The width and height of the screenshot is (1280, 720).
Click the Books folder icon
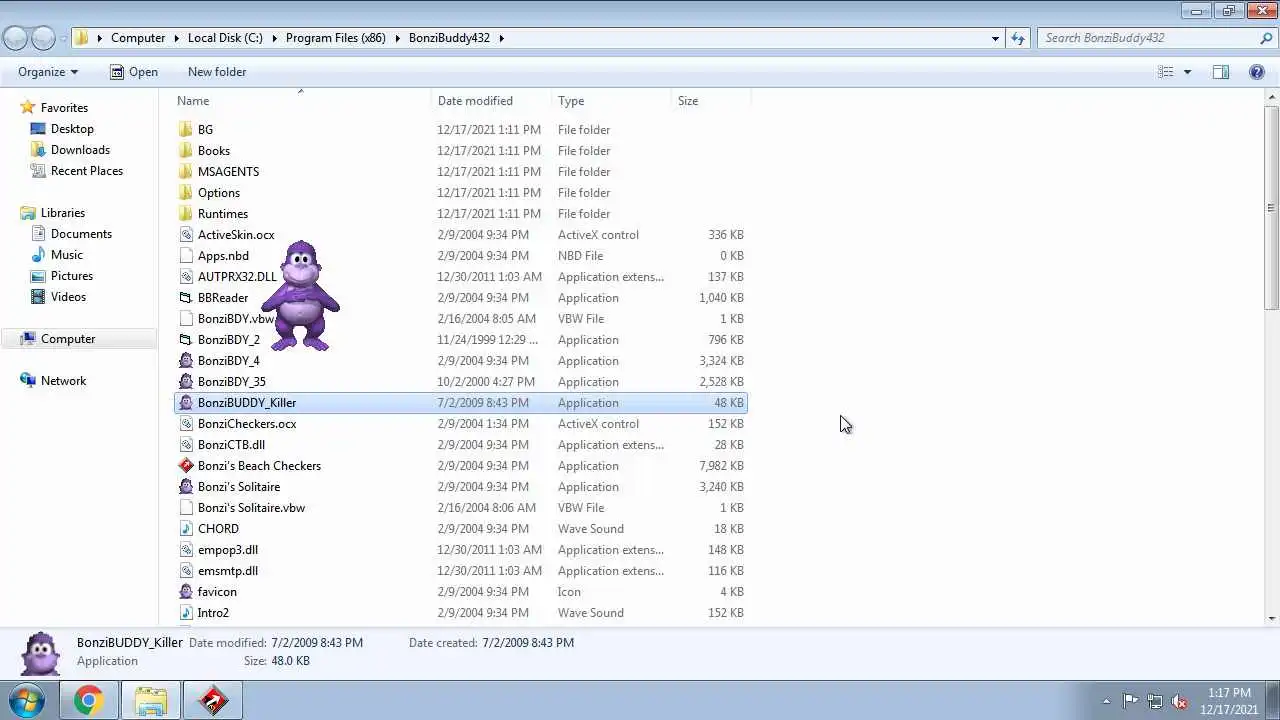(x=185, y=150)
